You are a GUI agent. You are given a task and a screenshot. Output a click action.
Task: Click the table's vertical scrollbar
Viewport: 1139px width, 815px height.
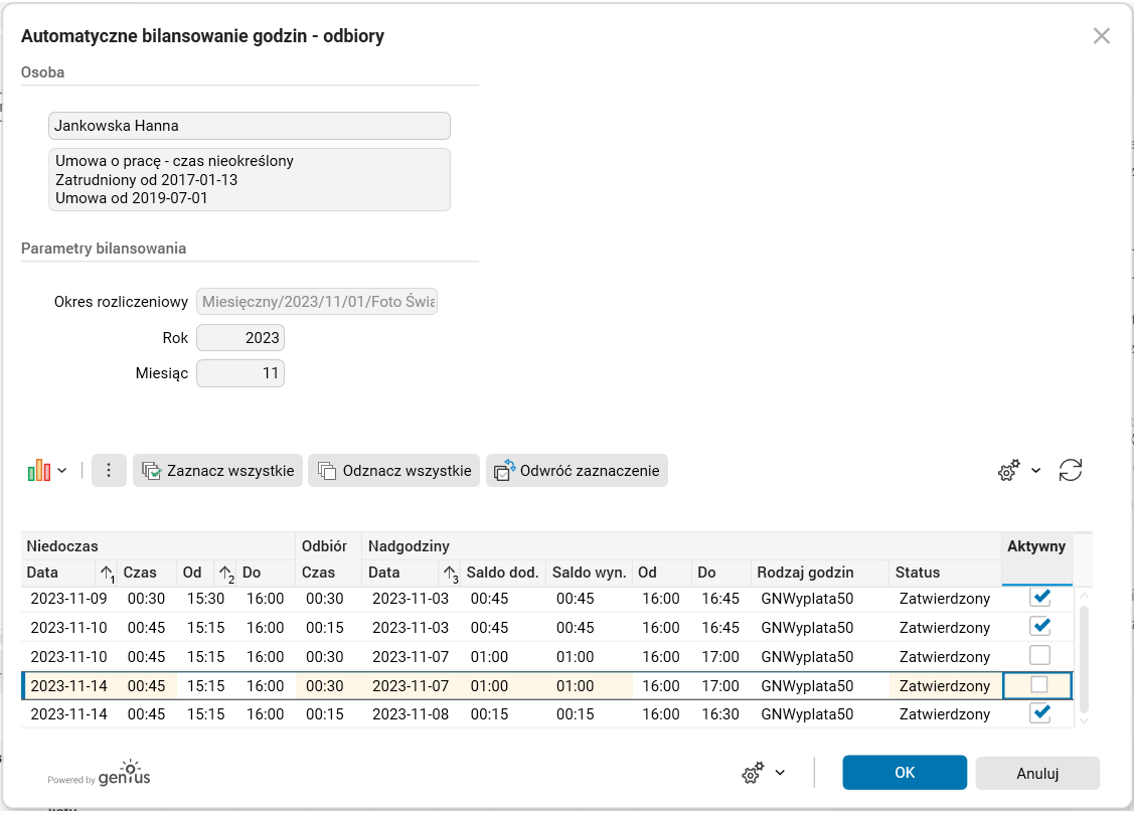point(1083,656)
